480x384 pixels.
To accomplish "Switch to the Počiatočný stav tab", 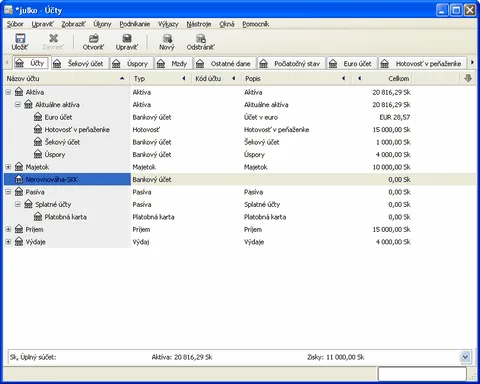I will pyautogui.click(x=291, y=63).
